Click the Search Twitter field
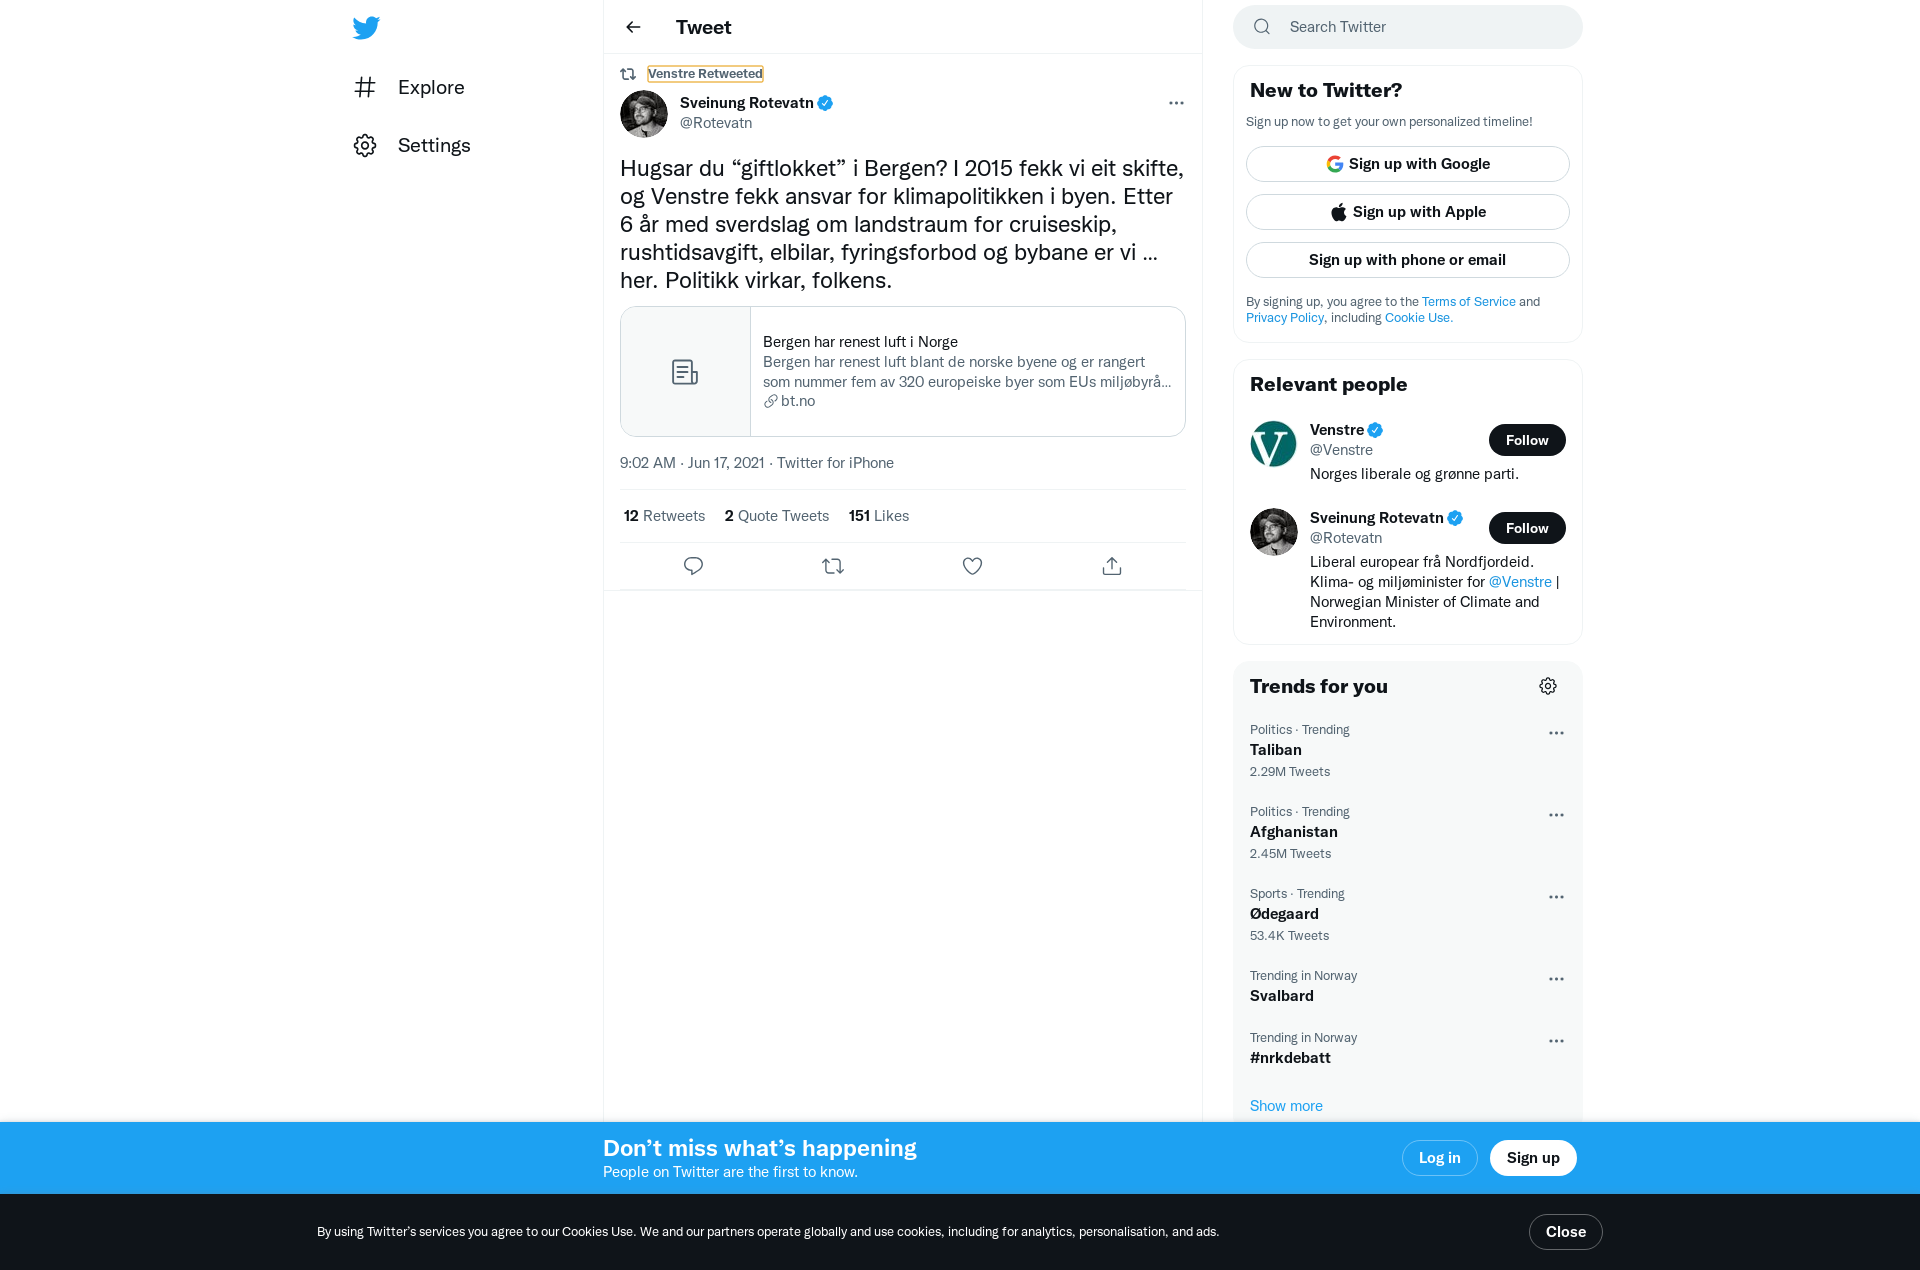 pos(1407,27)
